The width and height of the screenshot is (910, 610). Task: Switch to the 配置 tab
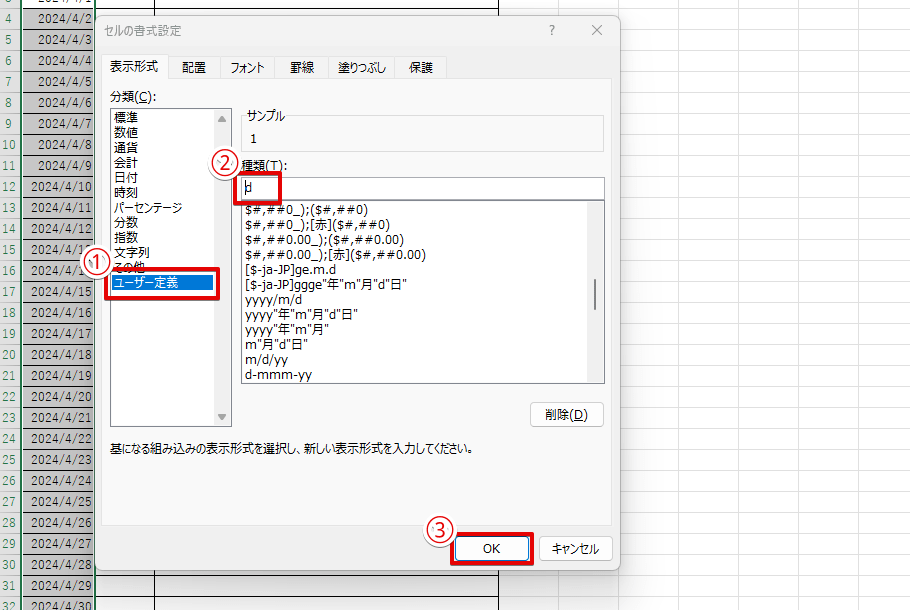tap(194, 68)
